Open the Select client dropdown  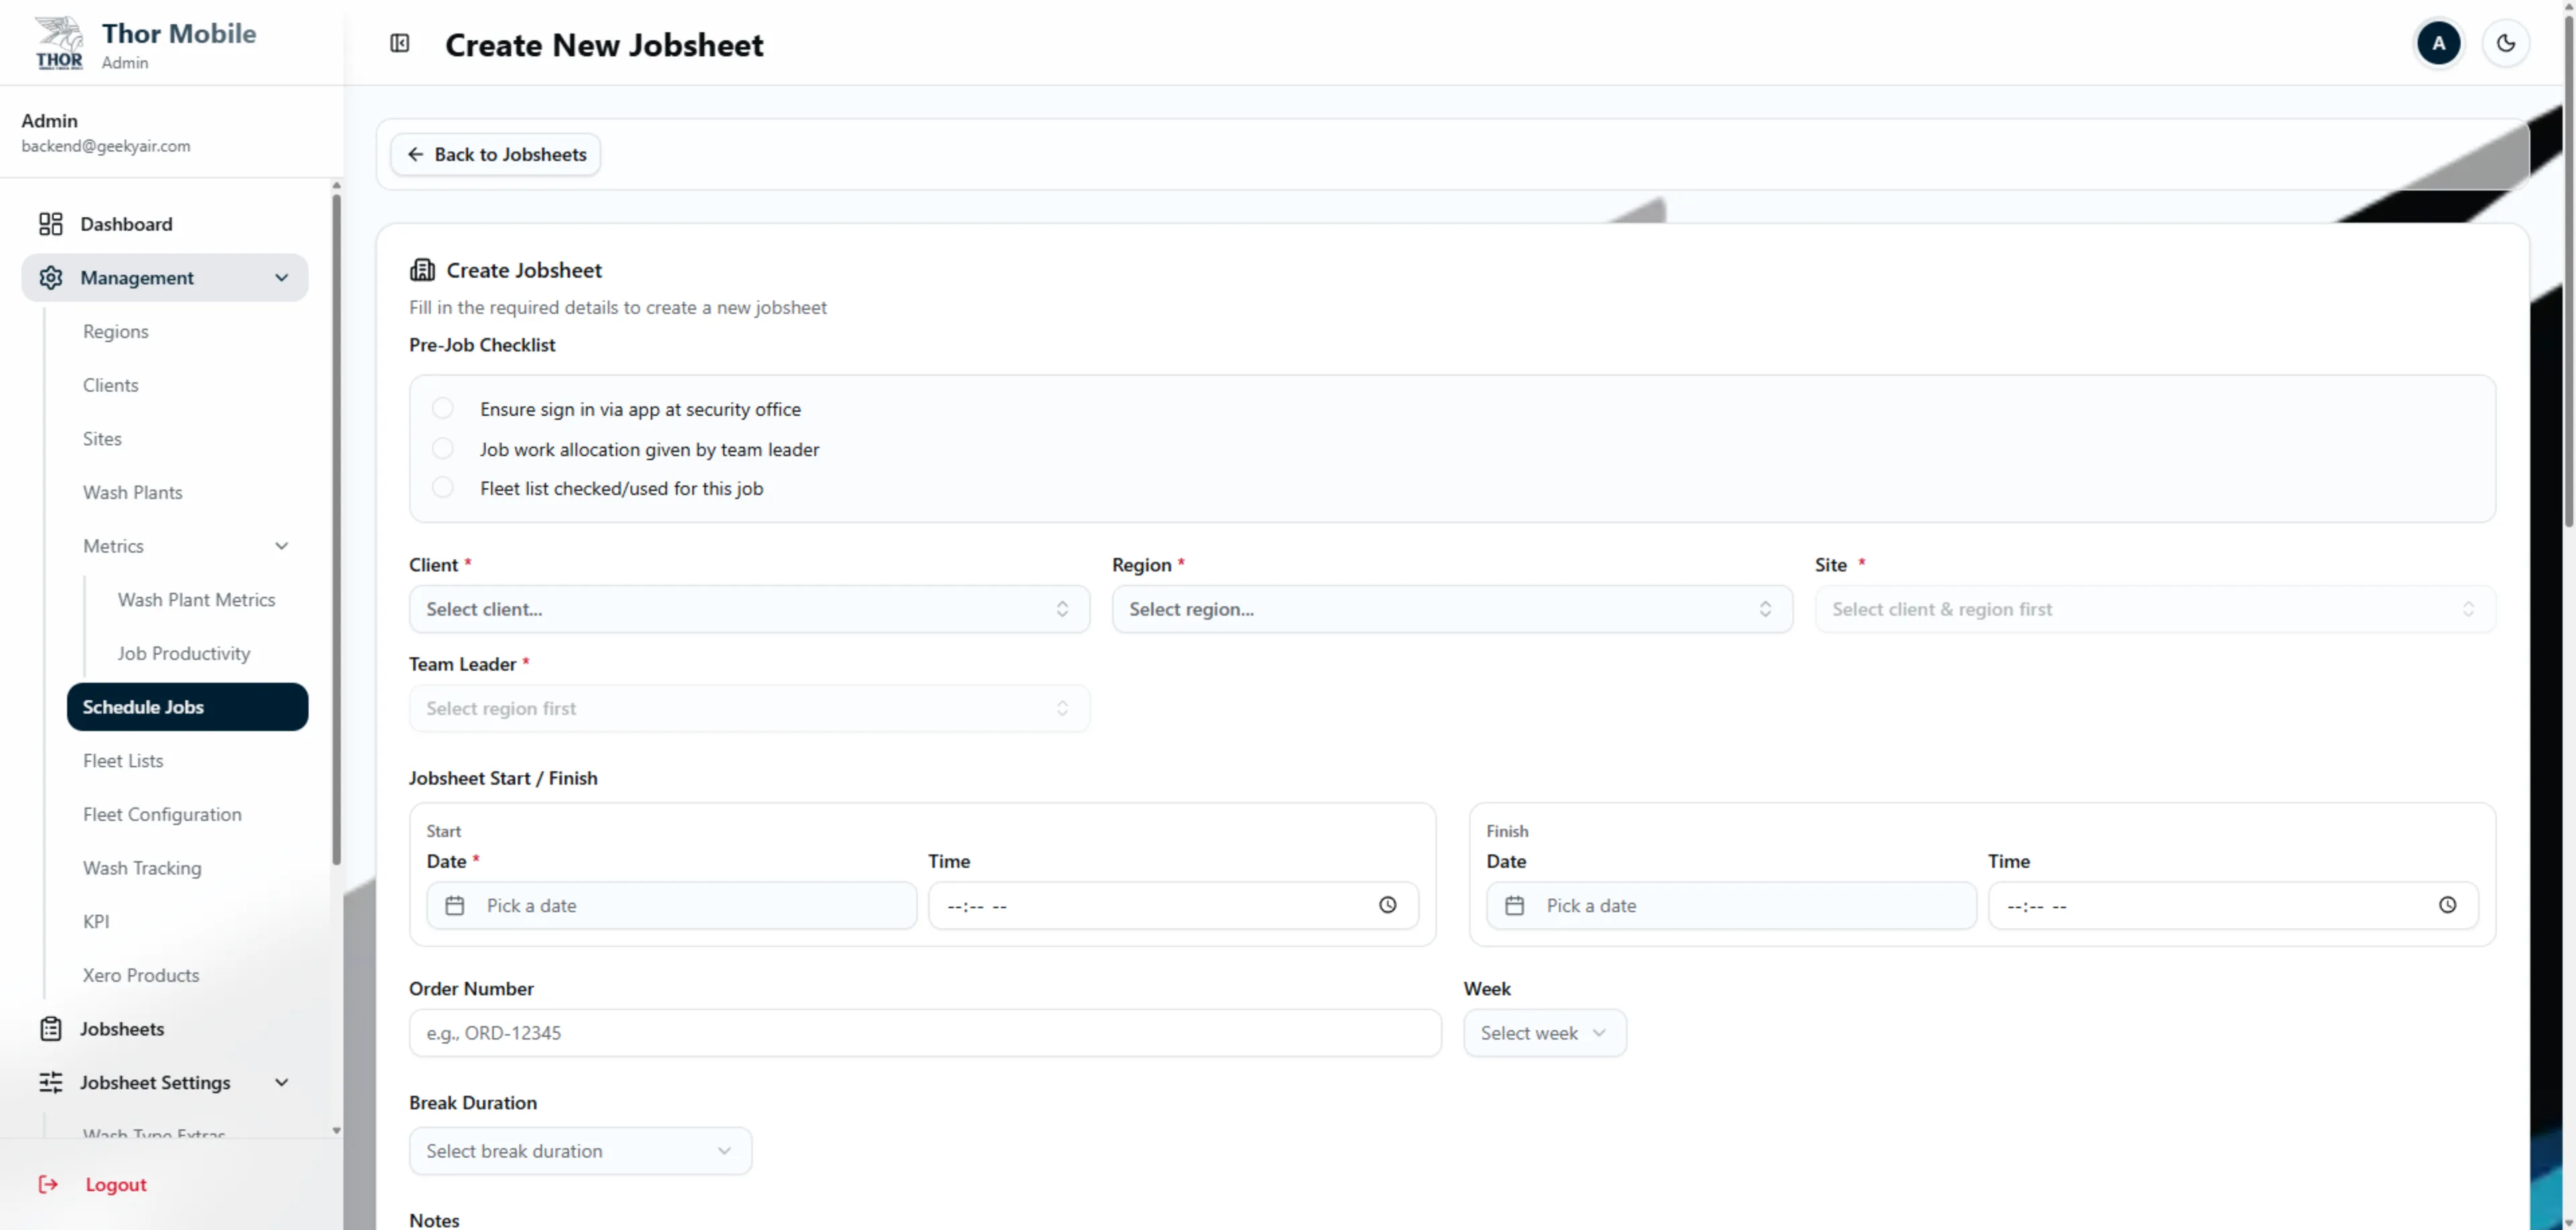(749, 609)
